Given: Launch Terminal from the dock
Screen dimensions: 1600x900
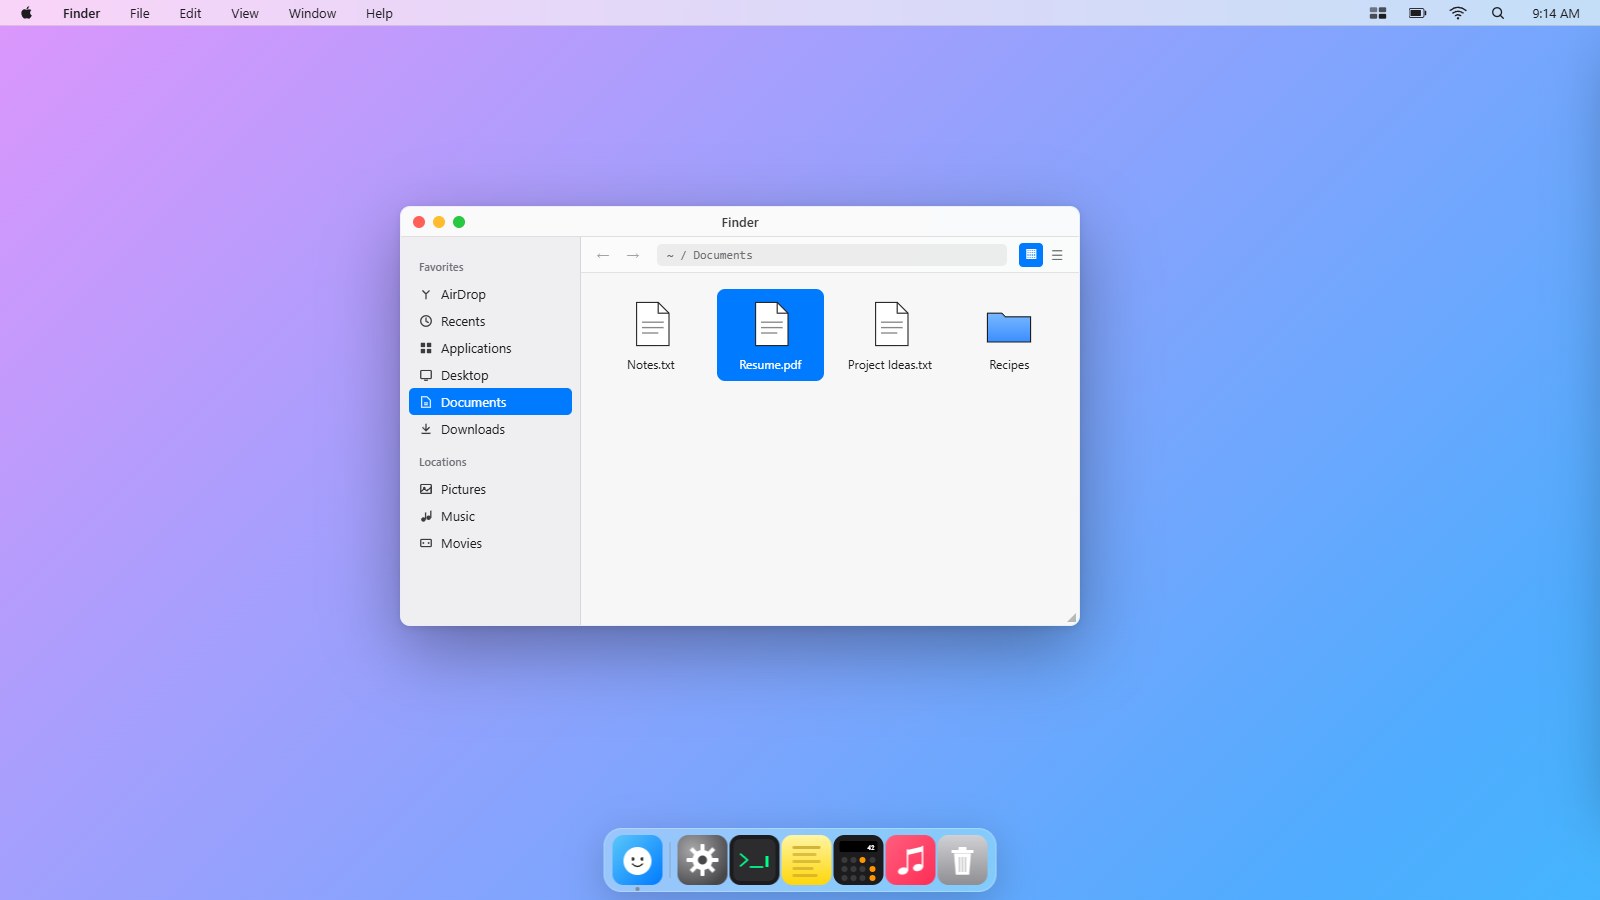Looking at the screenshot, I should pyautogui.click(x=755, y=860).
